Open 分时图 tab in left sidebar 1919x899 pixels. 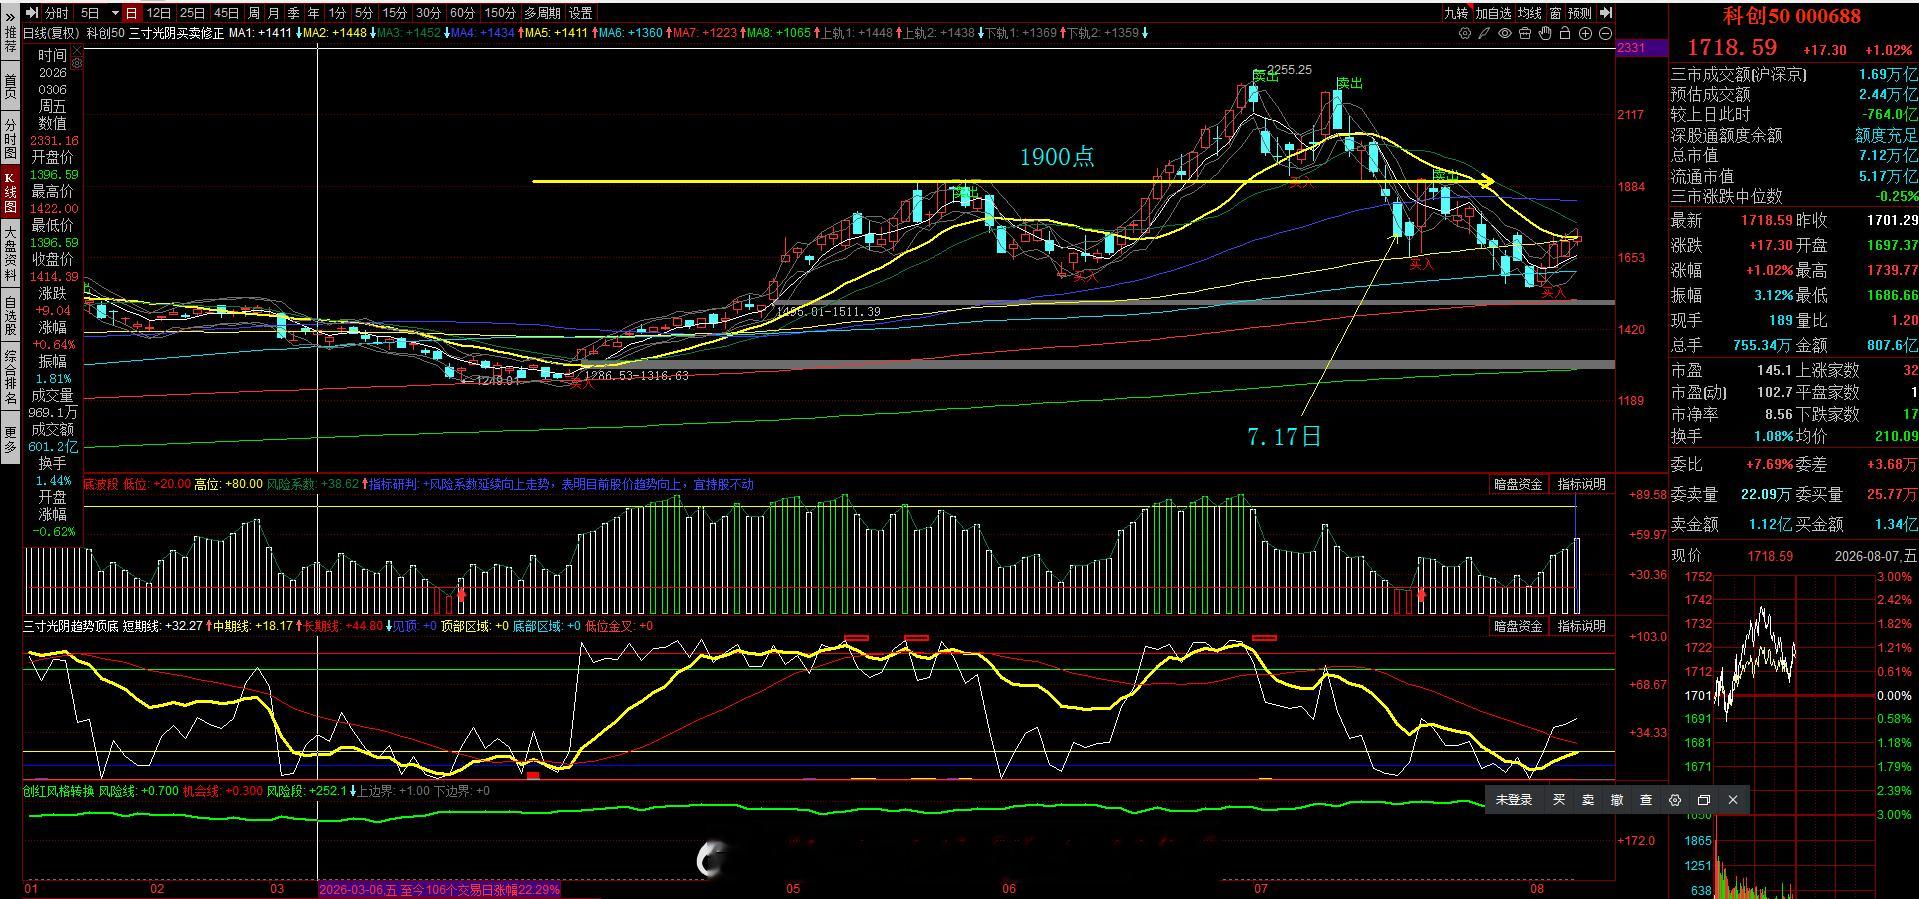[x=10, y=139]
